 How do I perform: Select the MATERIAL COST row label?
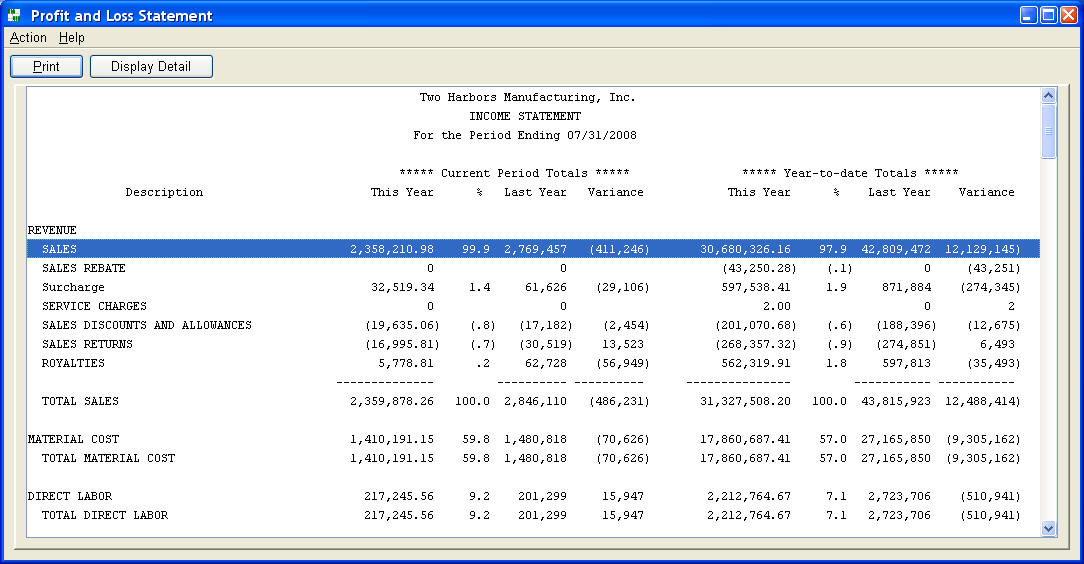(x=73, y=439)
